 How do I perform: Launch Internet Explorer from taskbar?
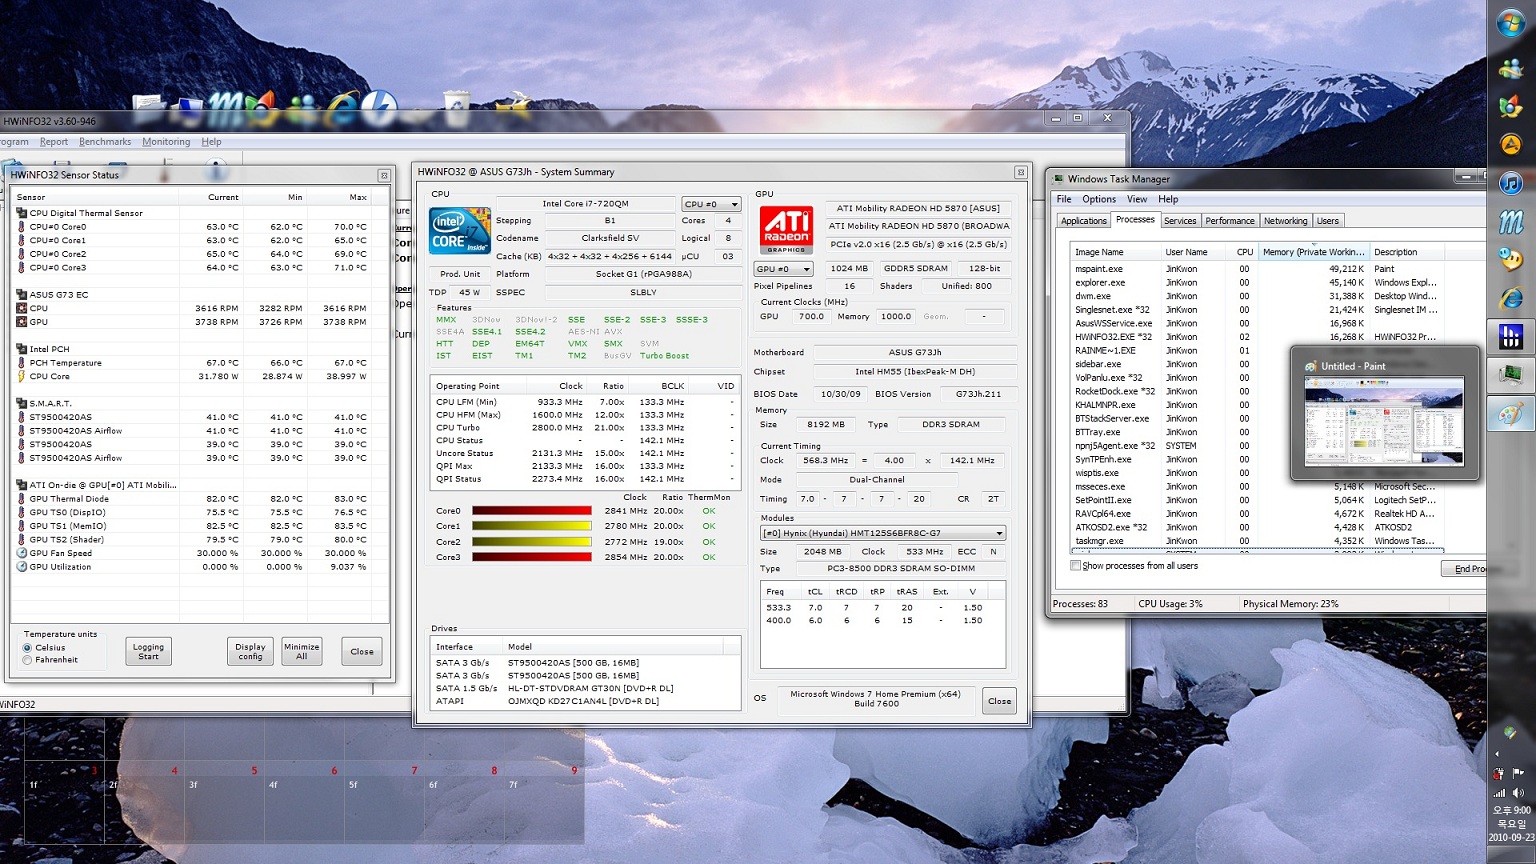[x=1511, y=298]
